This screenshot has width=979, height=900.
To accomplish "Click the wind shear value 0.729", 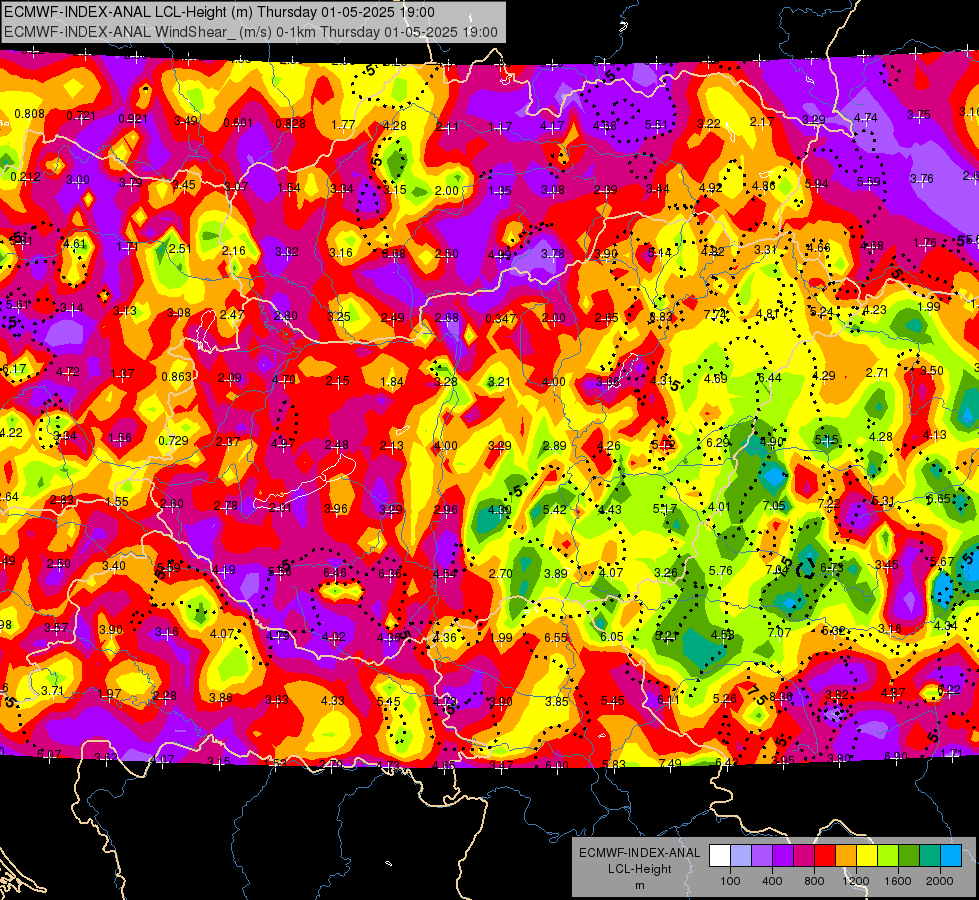I will pos(173,440).
